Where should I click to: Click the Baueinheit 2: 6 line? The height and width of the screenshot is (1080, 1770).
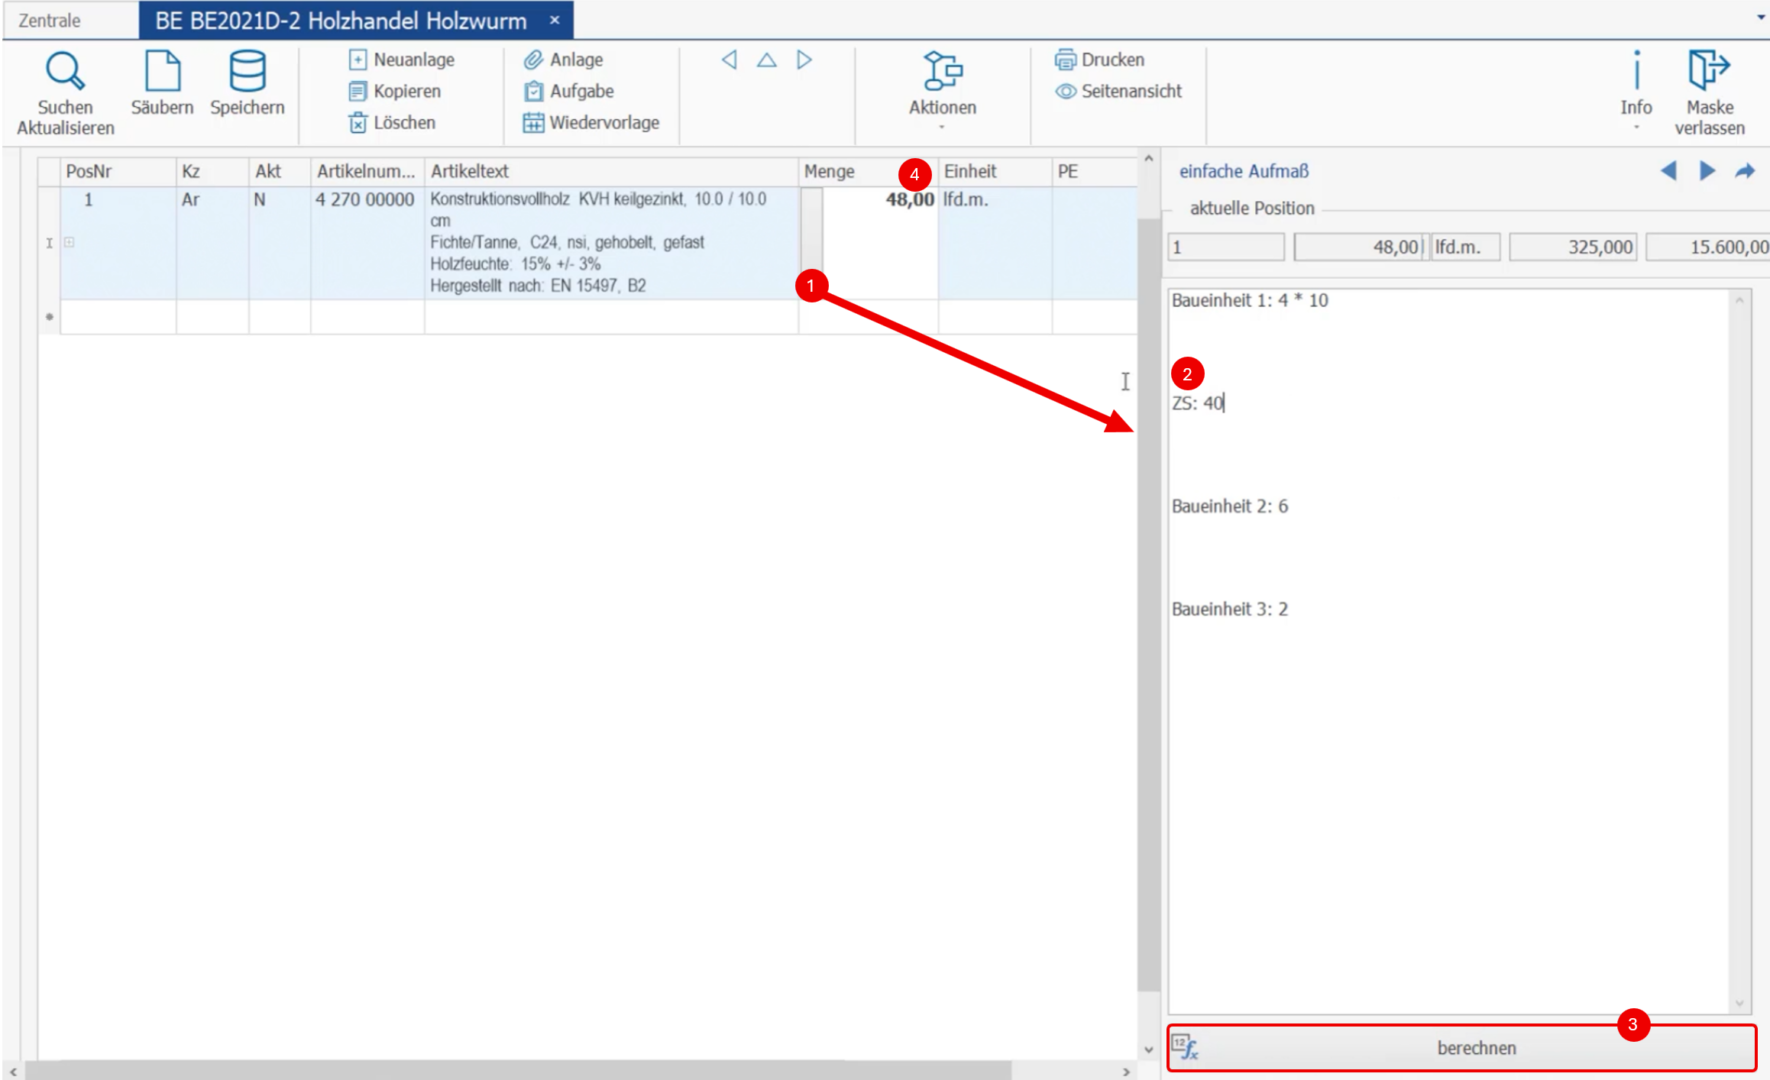pos(1230,506)
